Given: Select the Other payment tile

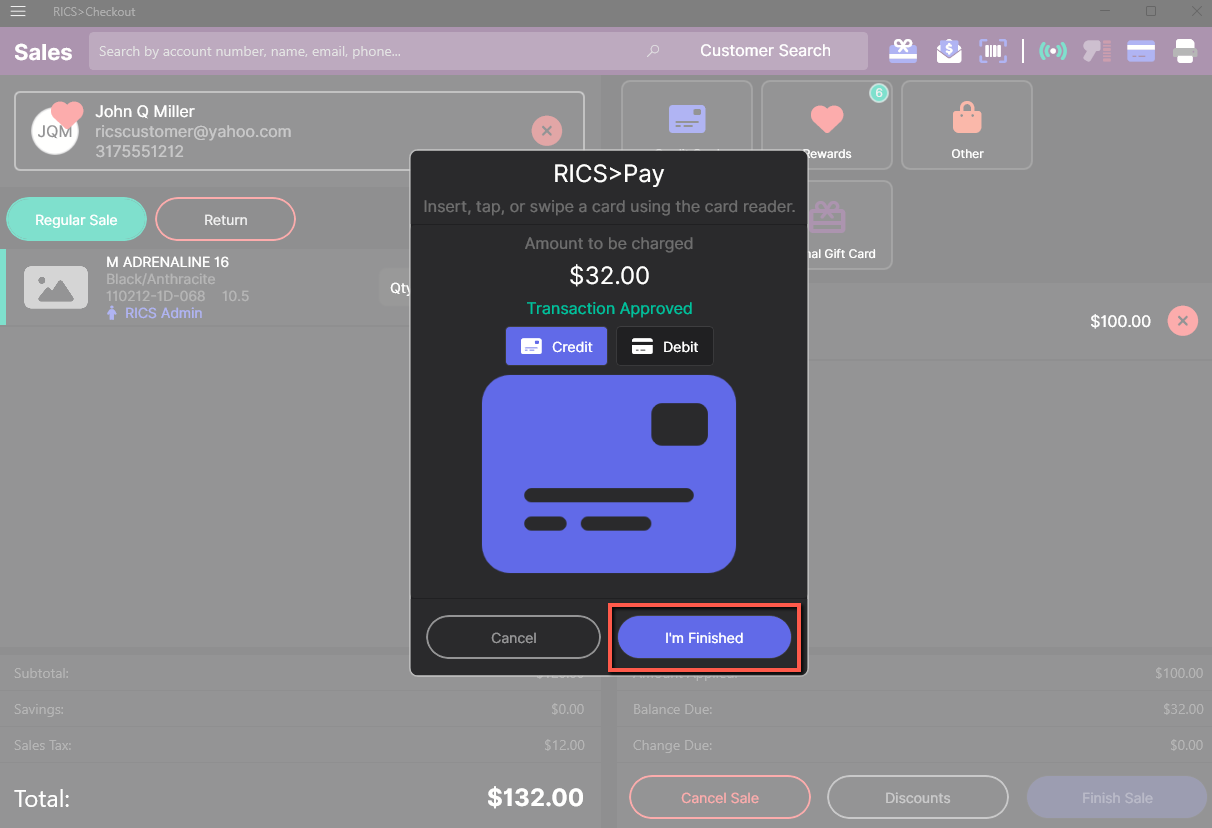Looking at the screenshot, I should [x=967, y=125].
